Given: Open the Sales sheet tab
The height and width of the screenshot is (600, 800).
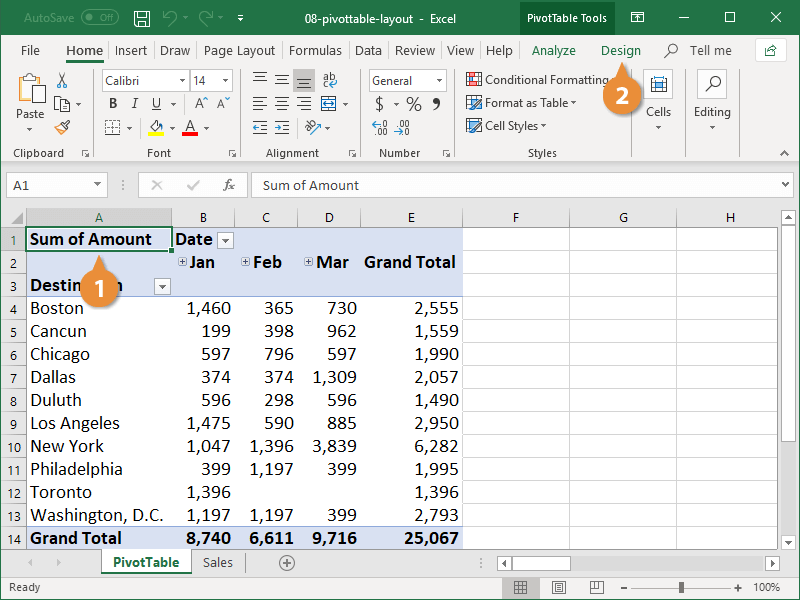Looking at the screenshot, I should tap(217, 562).
